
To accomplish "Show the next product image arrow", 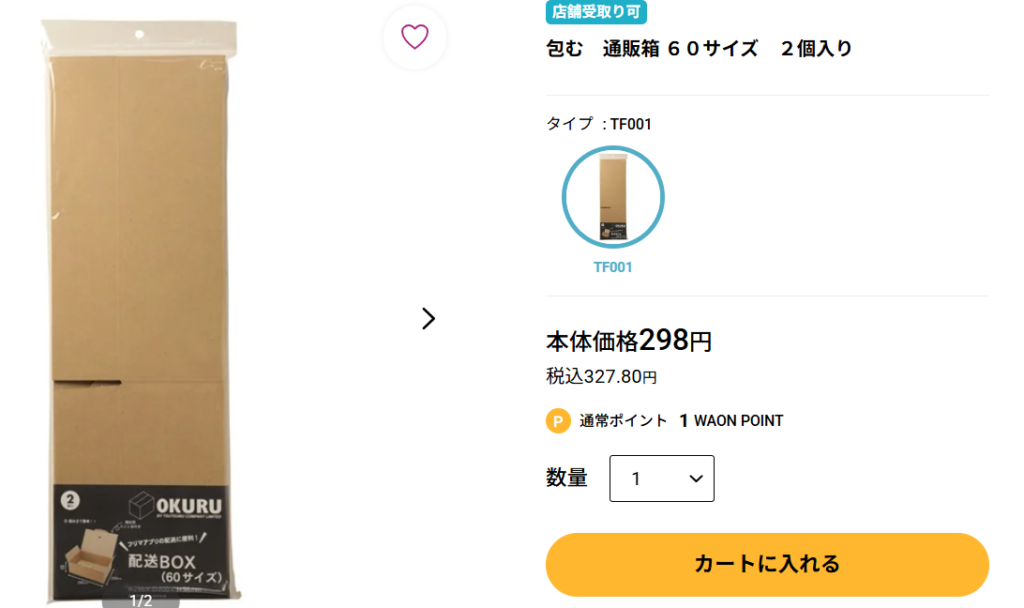I will (428, 318).
